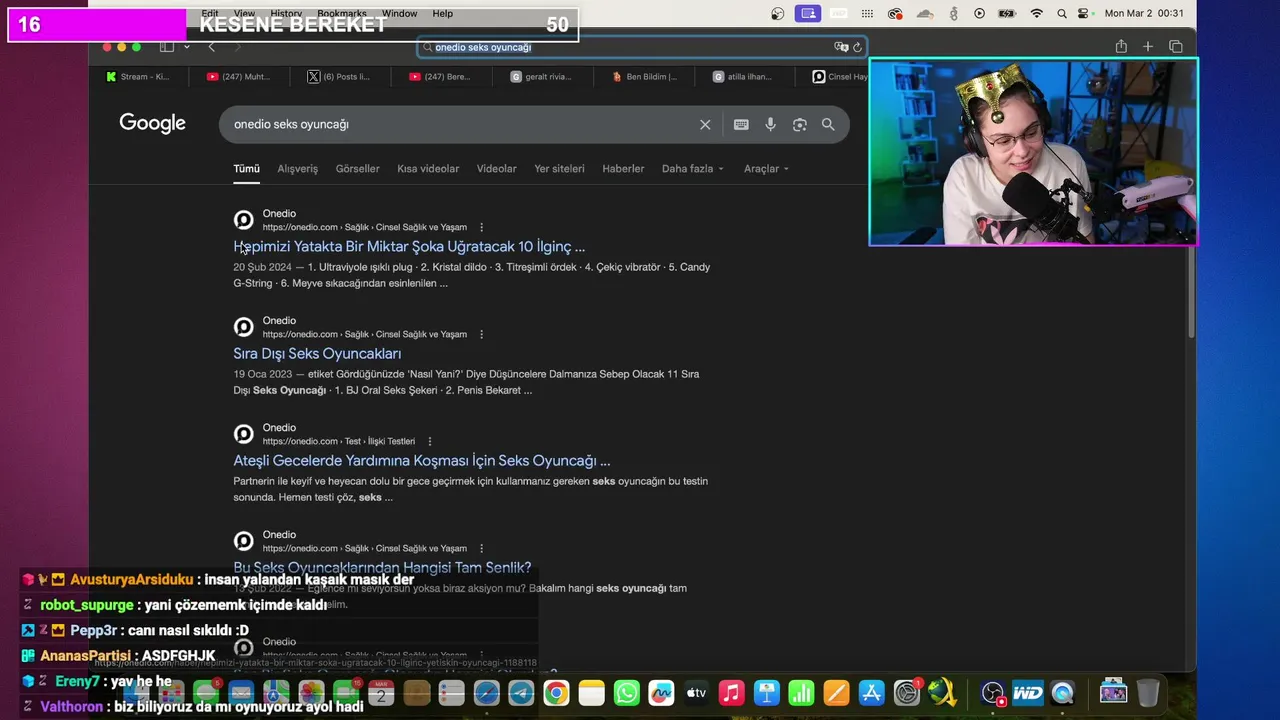Open Ateşli Gecelerde Yardımına Koşması link

coord(421,460)
